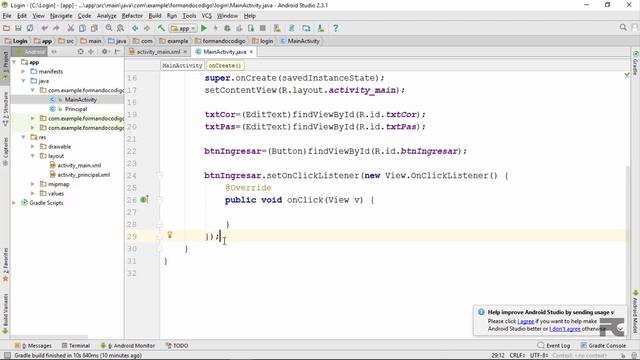Screen dimensions: 640x360
Task: Open the Refactor menu
Action: tap(132, 16)
